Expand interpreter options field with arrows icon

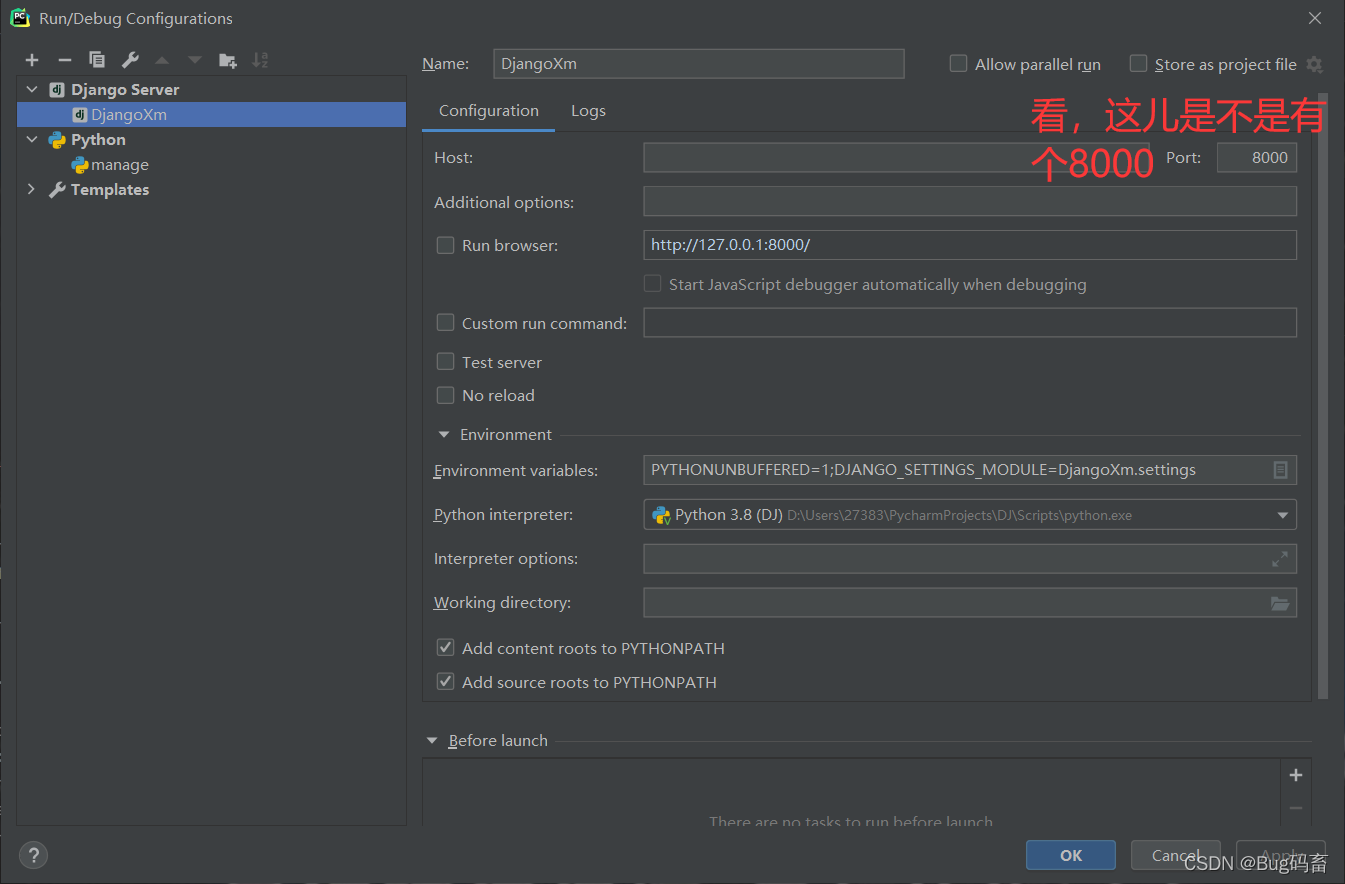click(1280, 559)
